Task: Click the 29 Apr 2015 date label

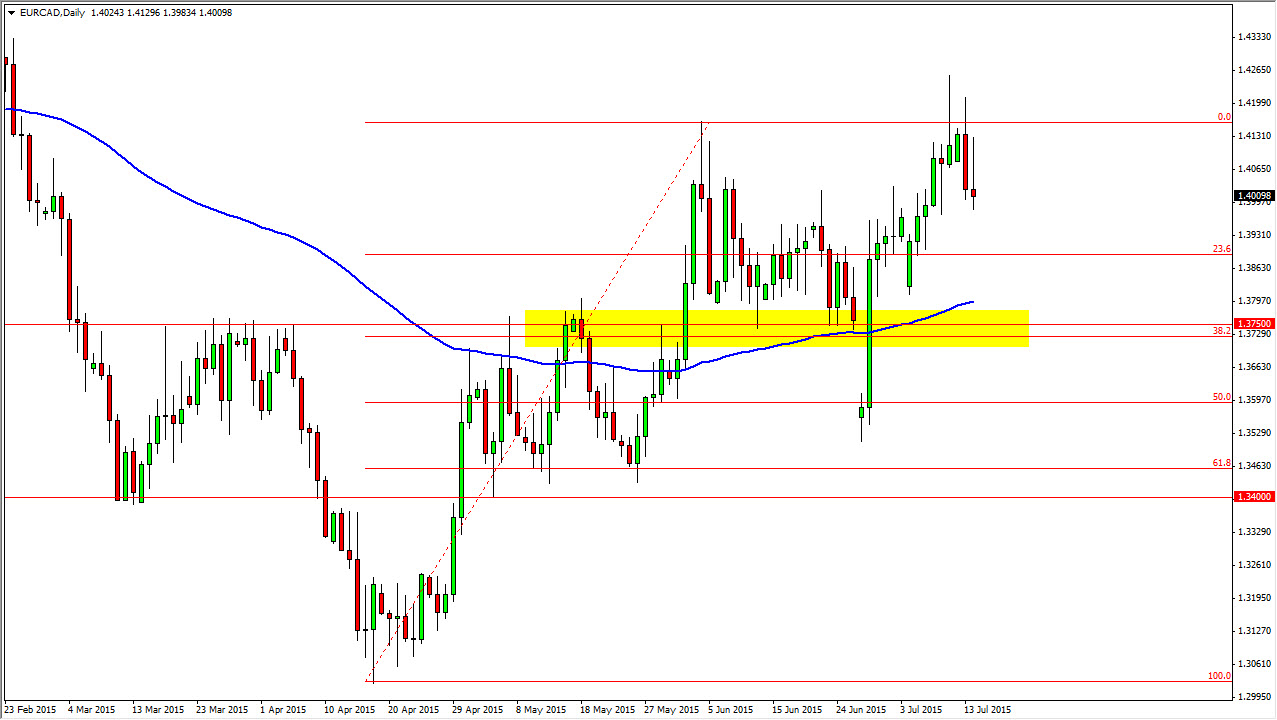Action: [479, 710]
